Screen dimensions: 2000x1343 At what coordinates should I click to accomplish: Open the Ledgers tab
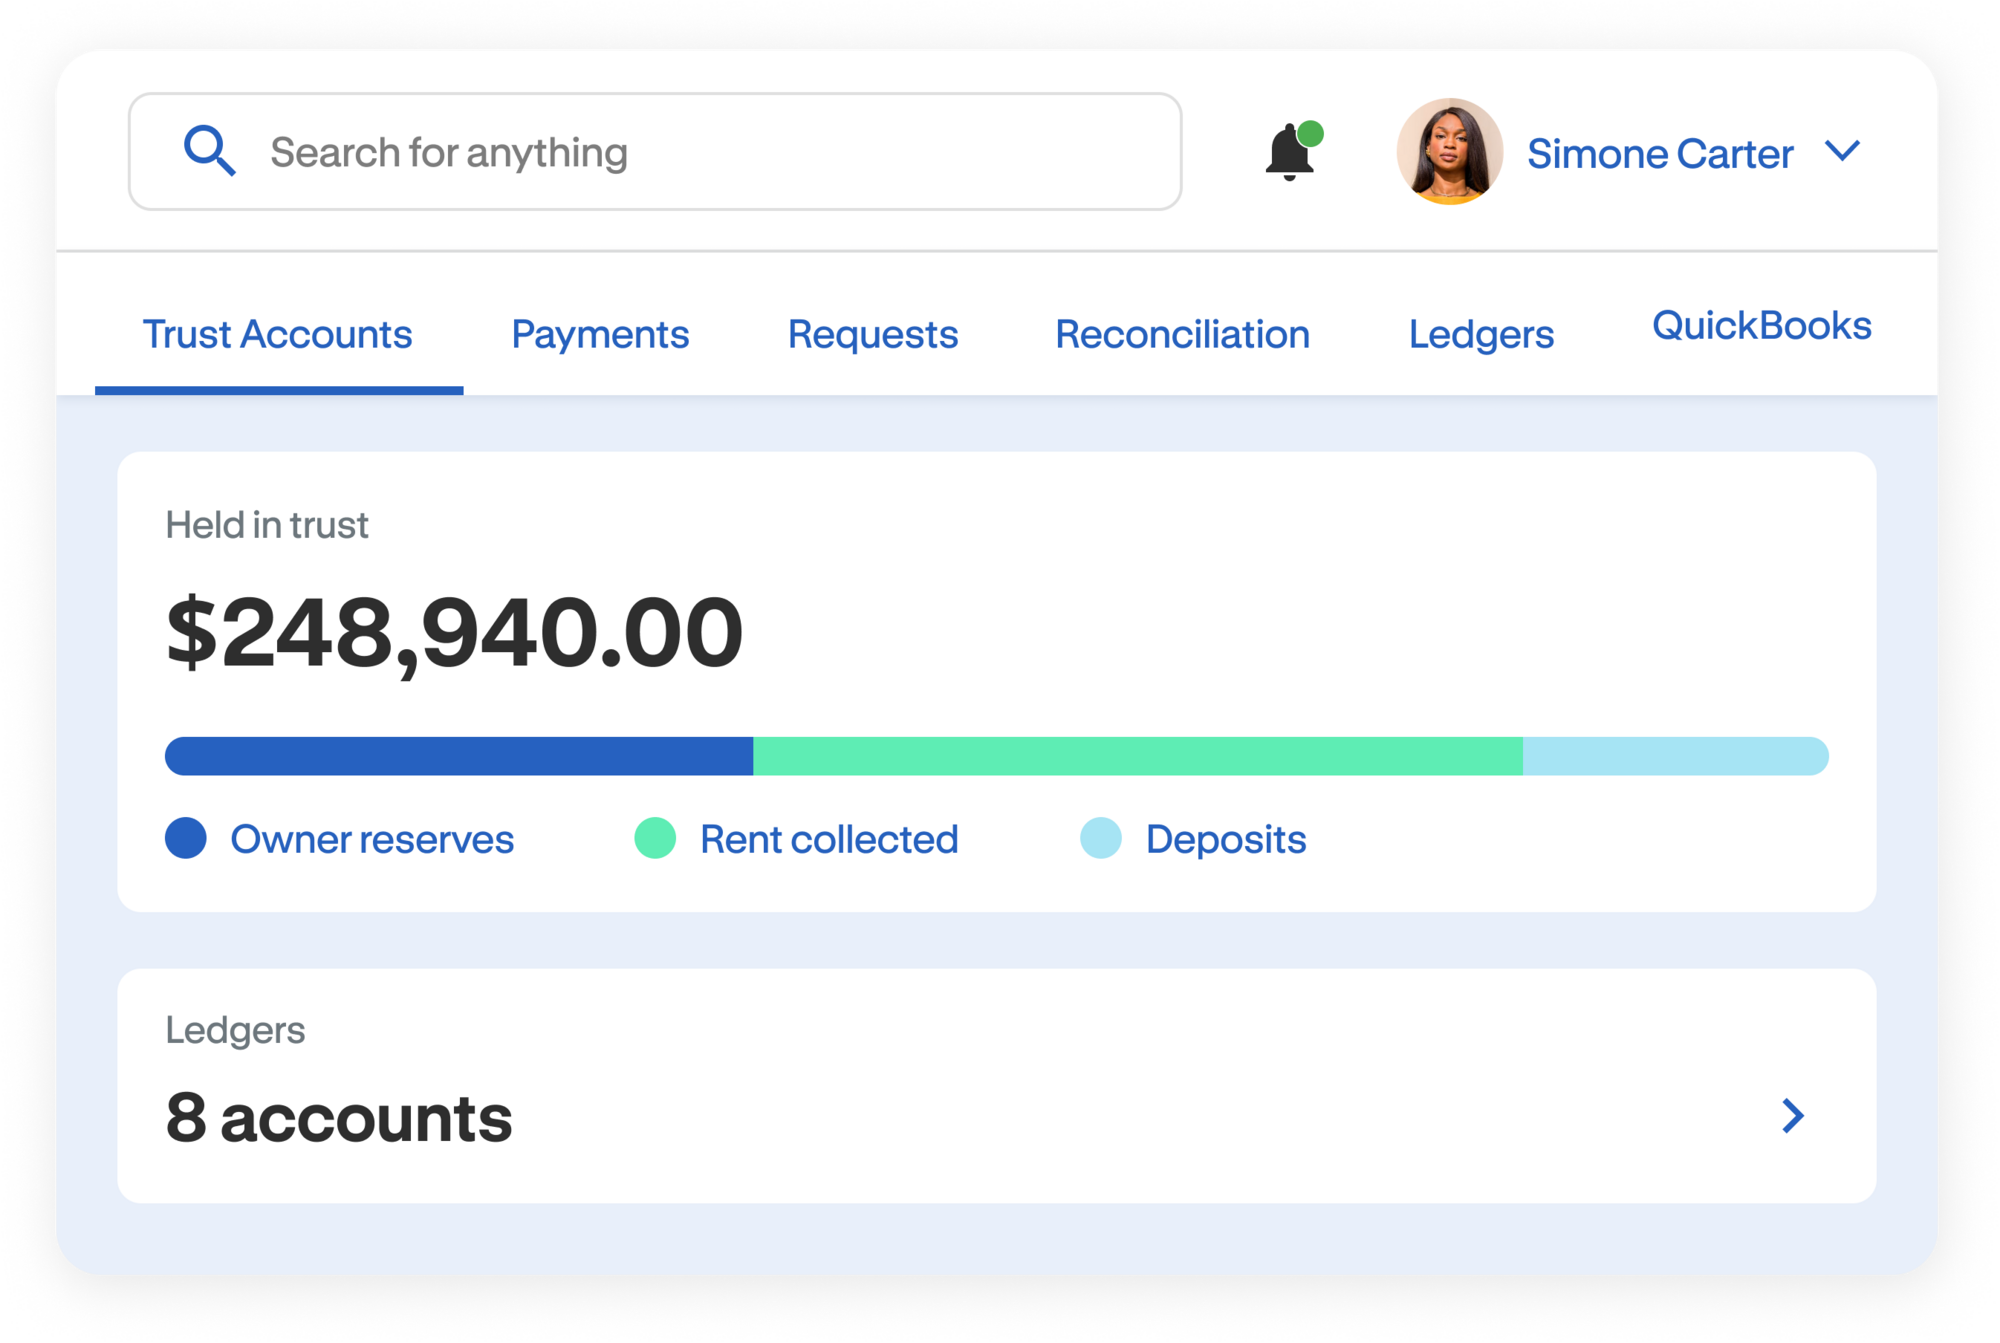point(1481,335)
